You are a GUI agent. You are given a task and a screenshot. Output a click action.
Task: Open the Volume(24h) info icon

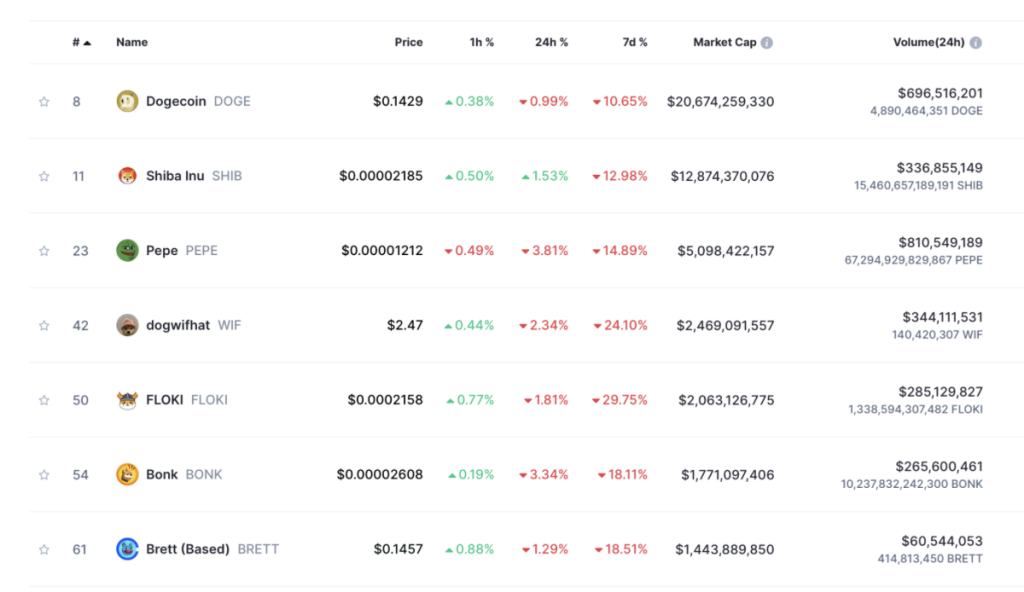tap(976, 42)
